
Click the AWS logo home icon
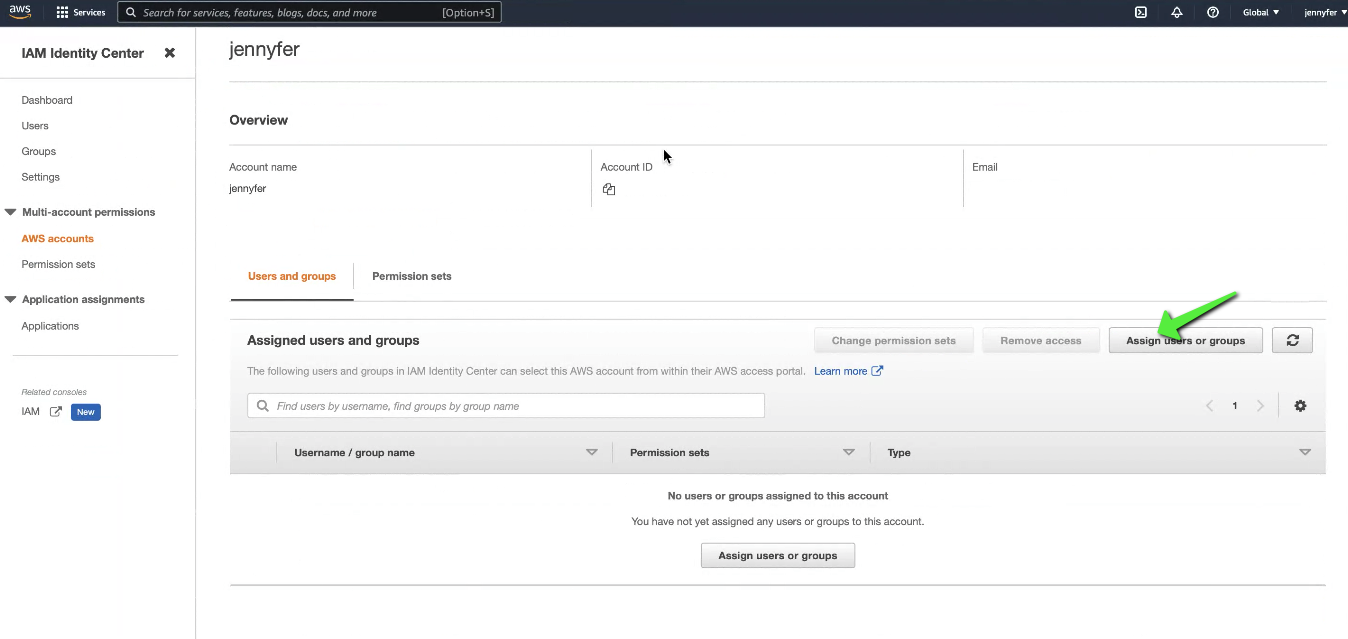click(21, 12)
